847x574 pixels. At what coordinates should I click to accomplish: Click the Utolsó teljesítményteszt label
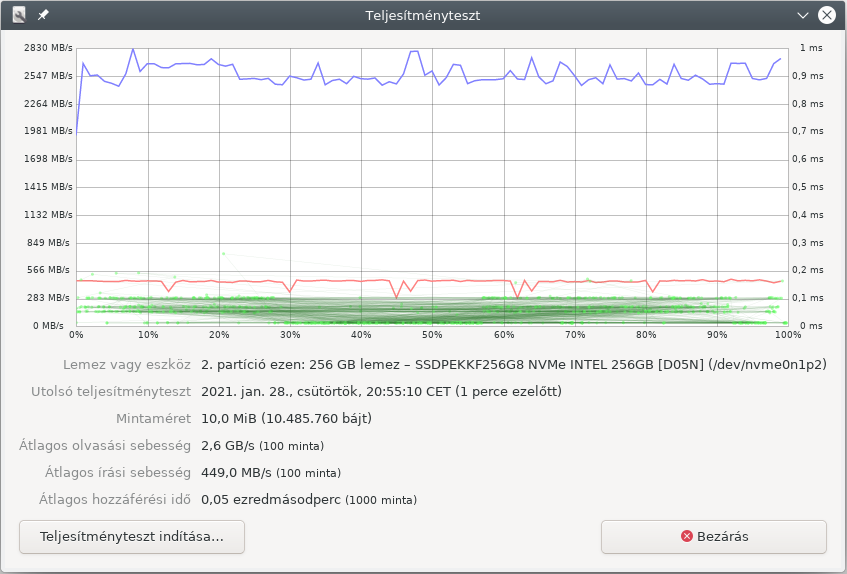coord(111,391)
